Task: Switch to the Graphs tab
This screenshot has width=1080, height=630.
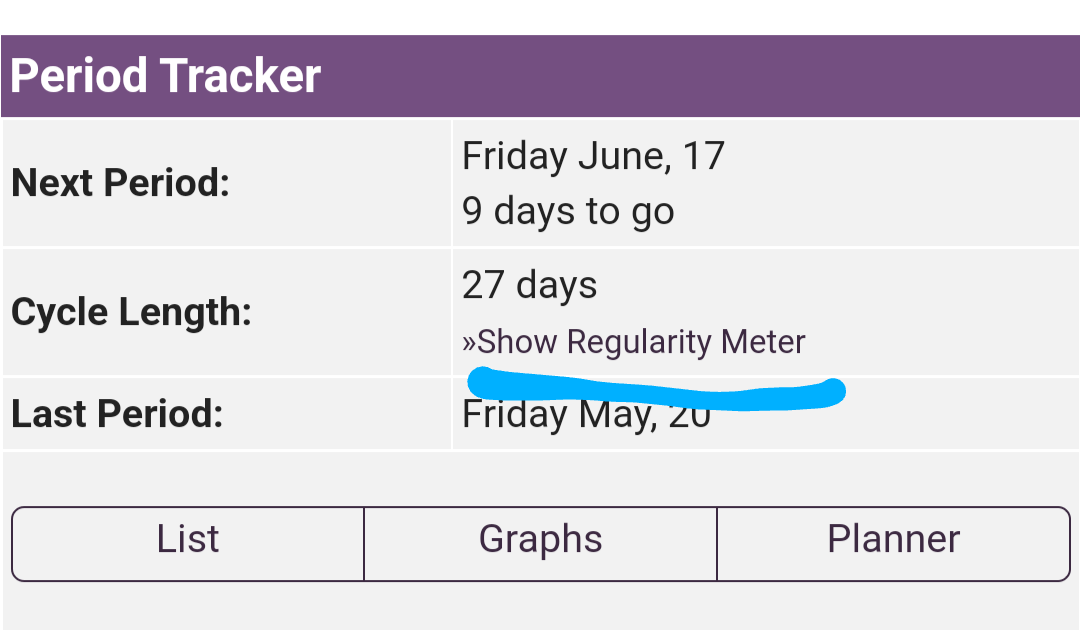Action: (540, 541)
